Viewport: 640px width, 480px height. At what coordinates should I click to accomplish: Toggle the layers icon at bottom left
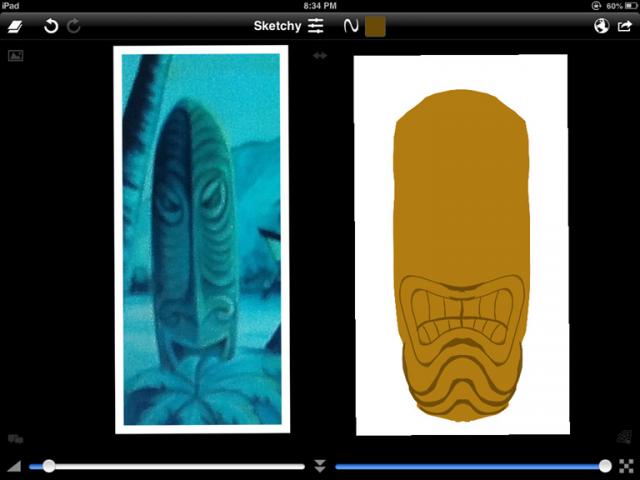16,438
